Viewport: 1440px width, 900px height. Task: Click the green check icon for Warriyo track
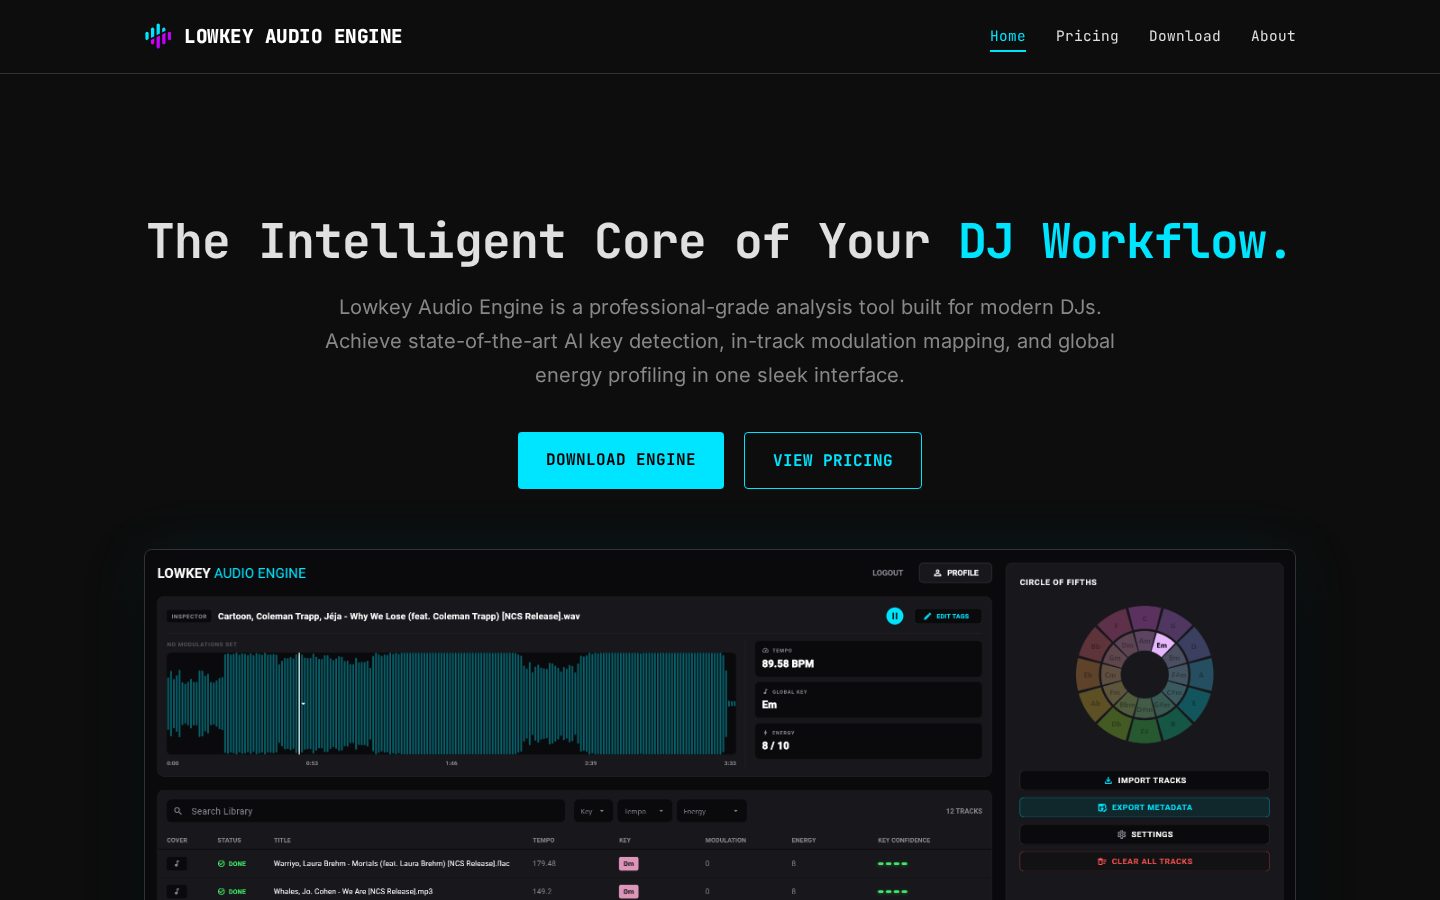221,863
